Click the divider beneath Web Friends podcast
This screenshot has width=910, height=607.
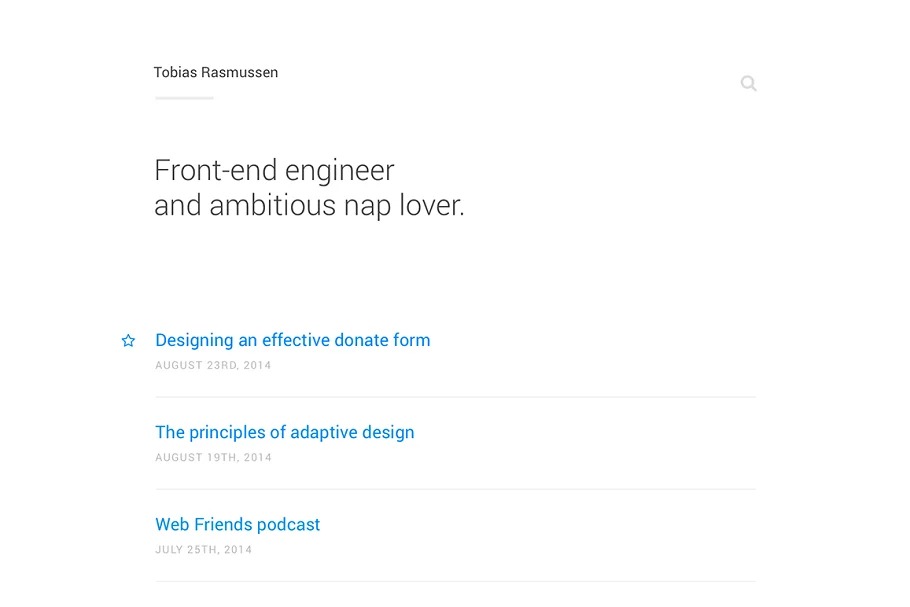coord(455,581)
